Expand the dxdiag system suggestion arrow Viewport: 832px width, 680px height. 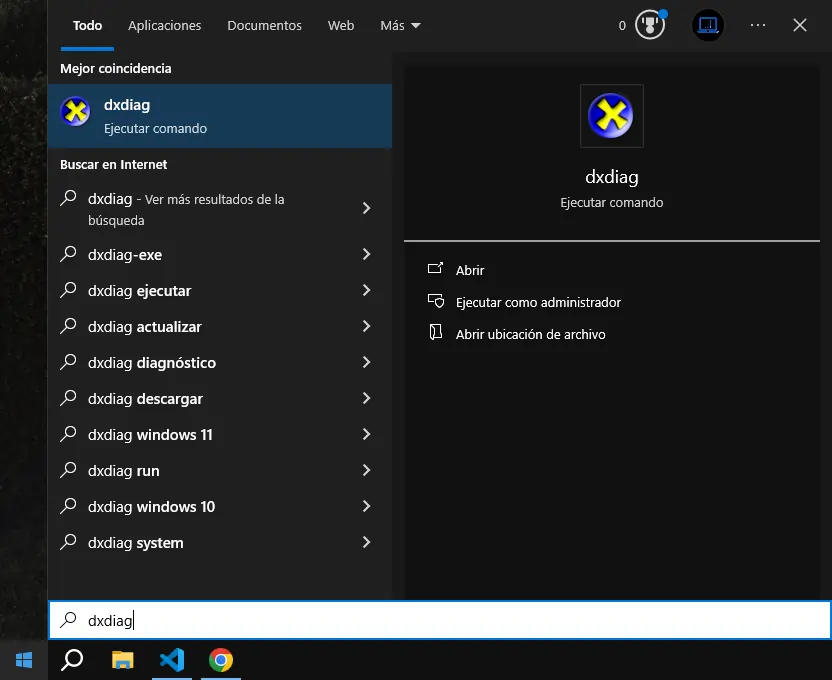point(366,543)
